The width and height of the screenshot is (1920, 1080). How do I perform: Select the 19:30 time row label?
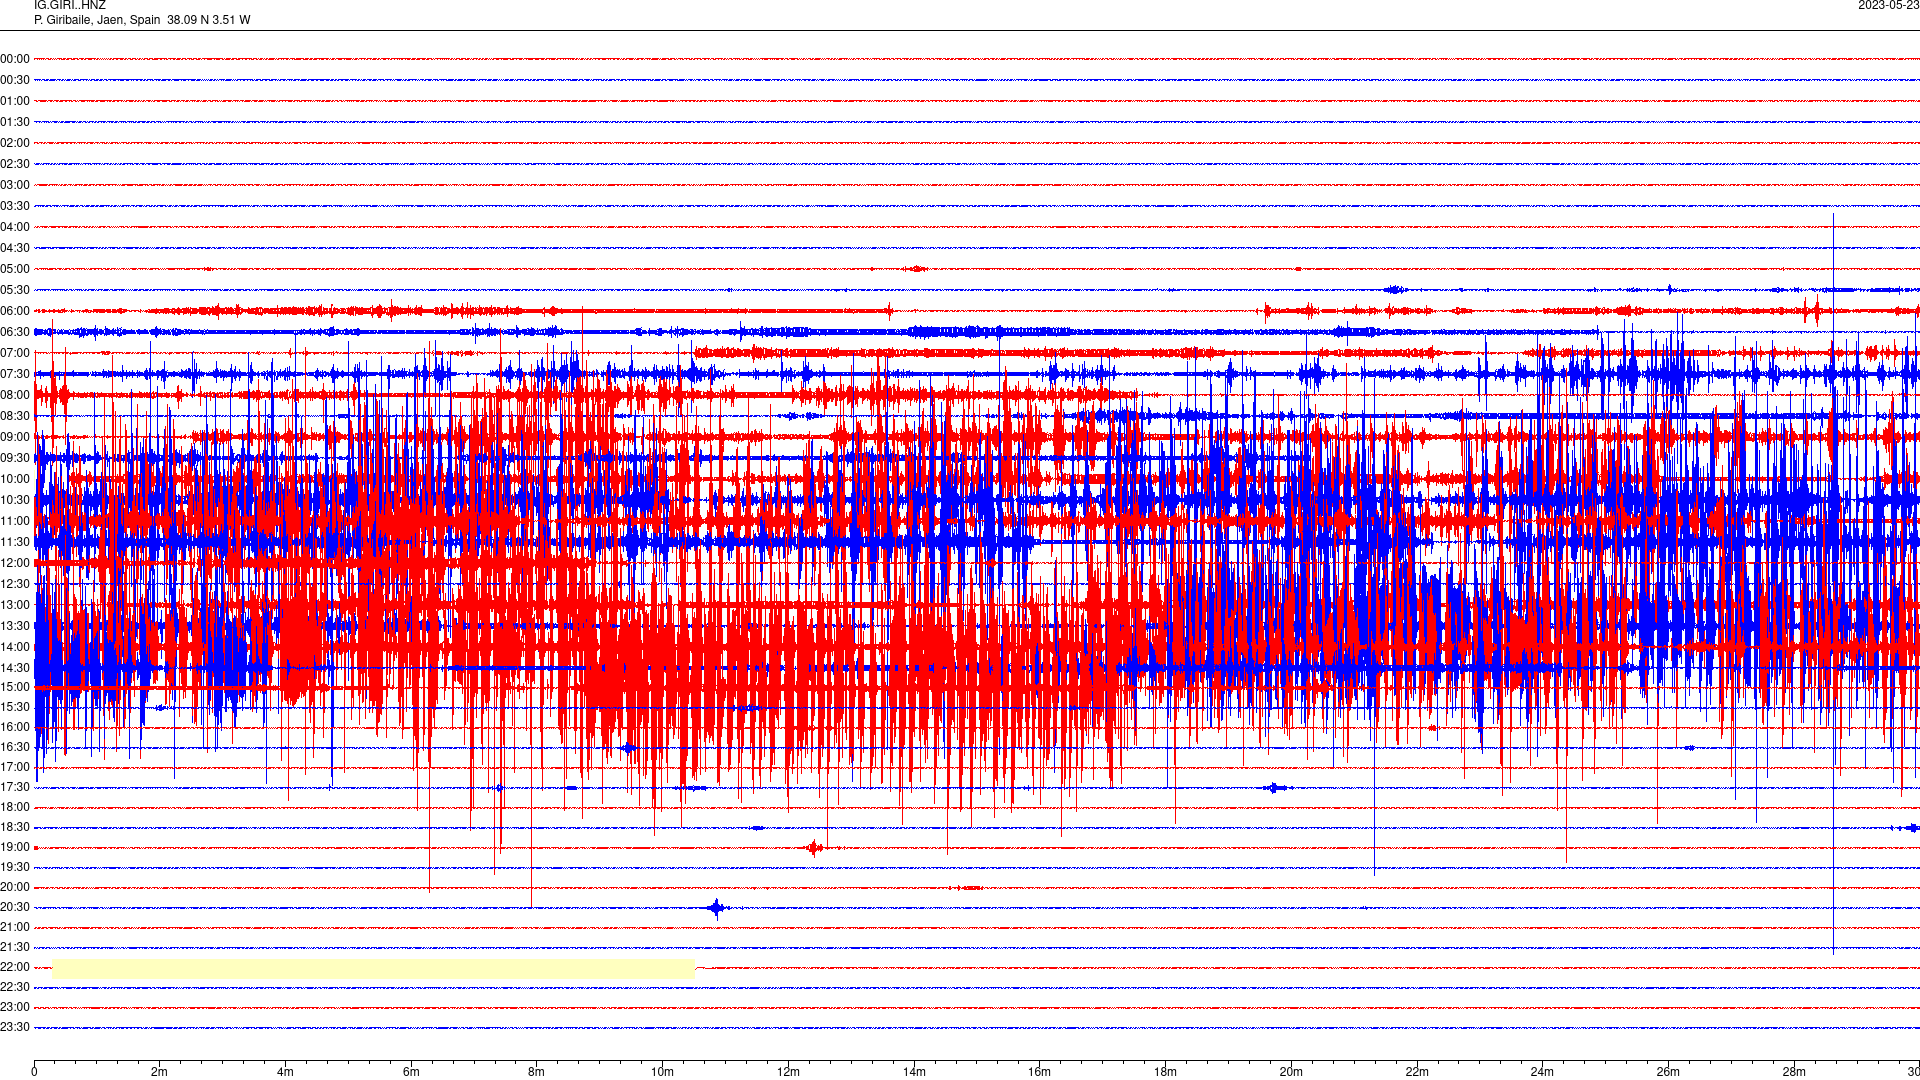[15, 867]
